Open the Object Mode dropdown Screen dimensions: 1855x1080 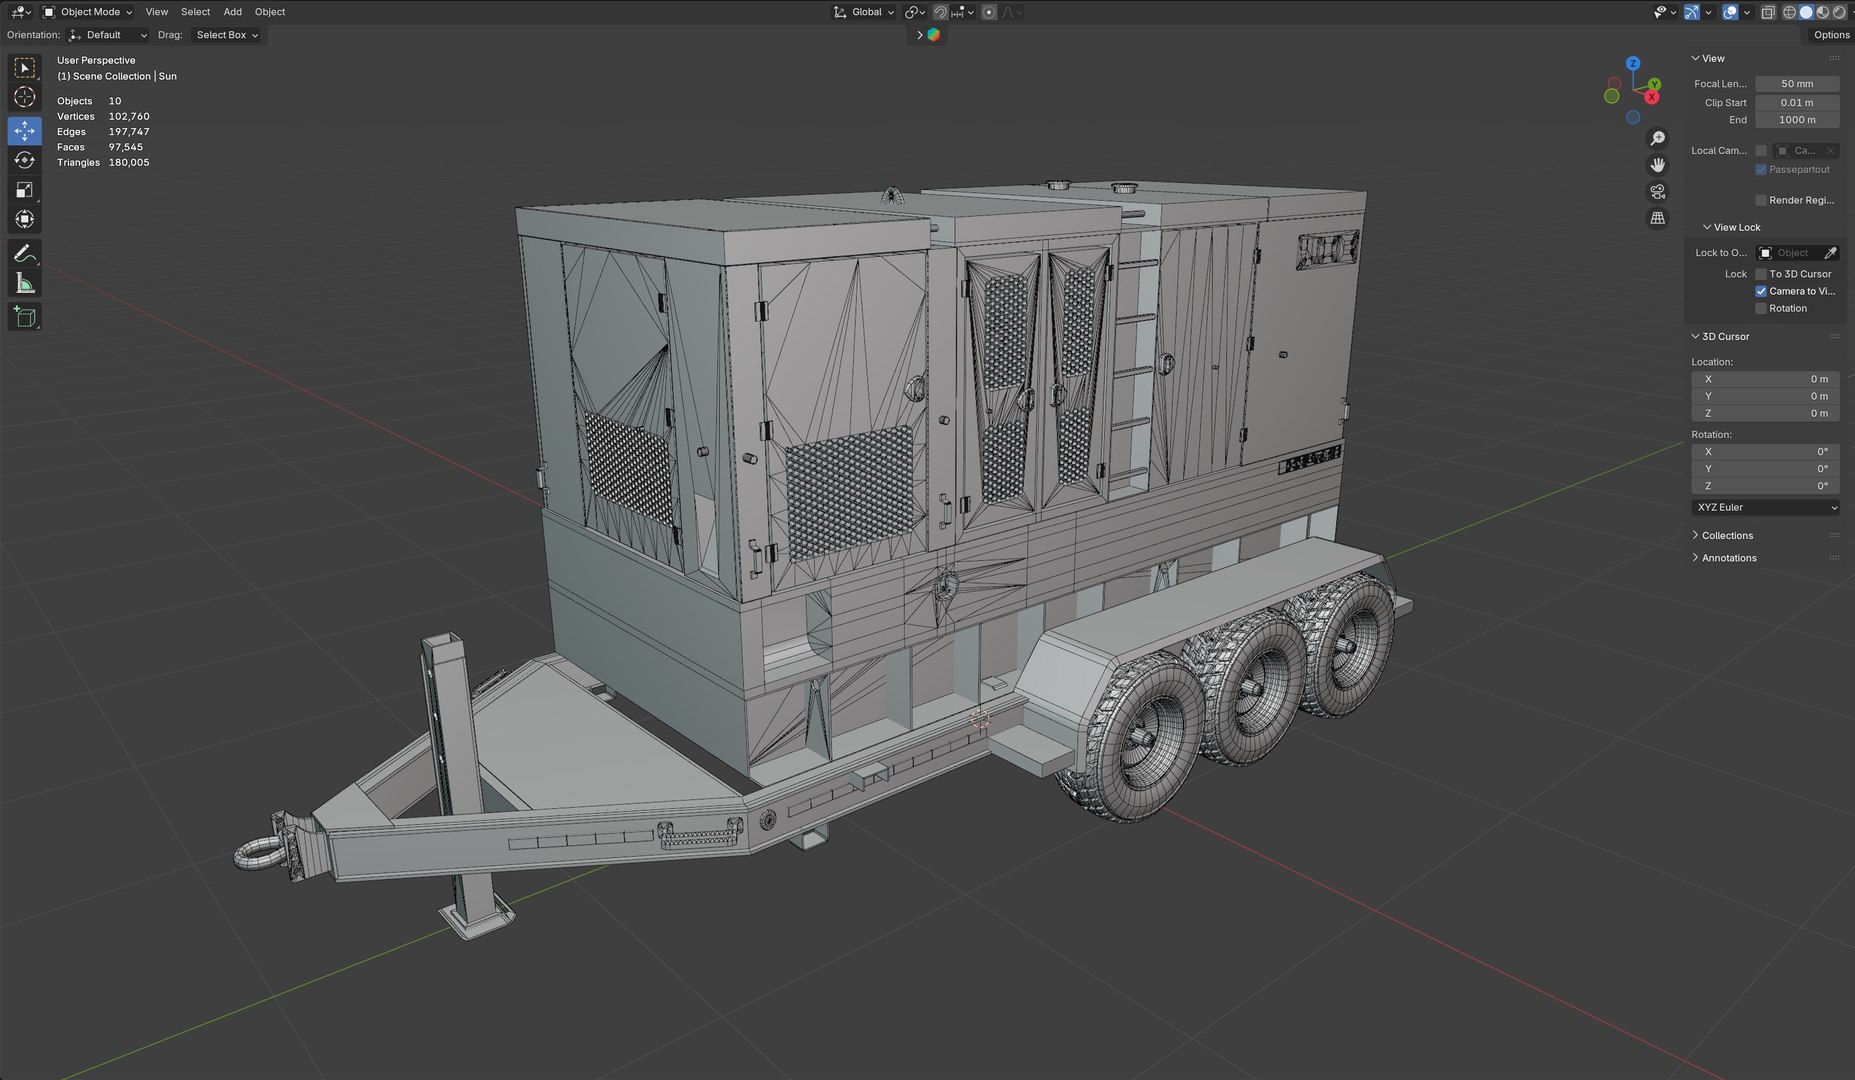point(88,12)
